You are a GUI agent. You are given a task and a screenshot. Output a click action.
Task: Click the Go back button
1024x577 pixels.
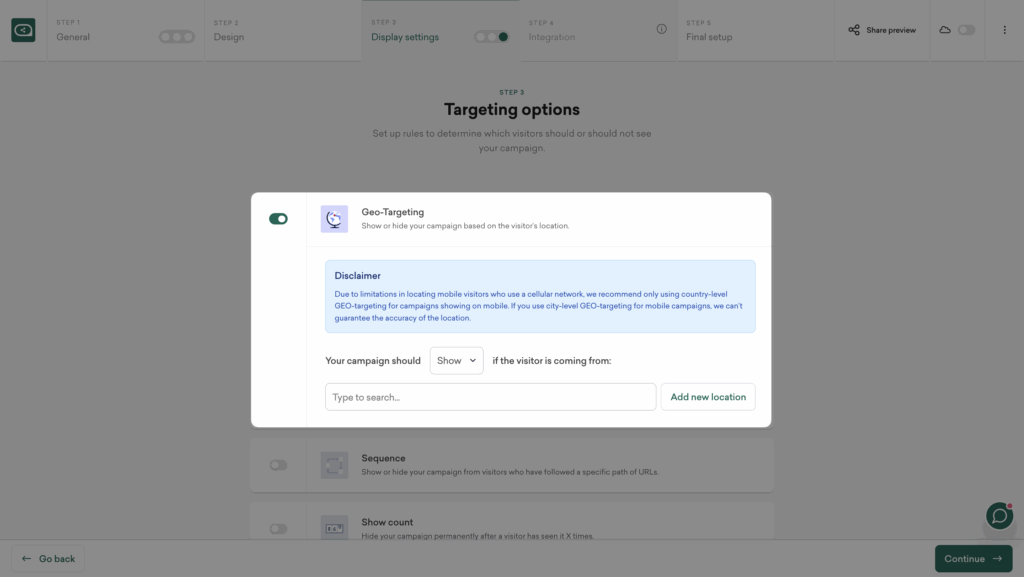[48, 559]
